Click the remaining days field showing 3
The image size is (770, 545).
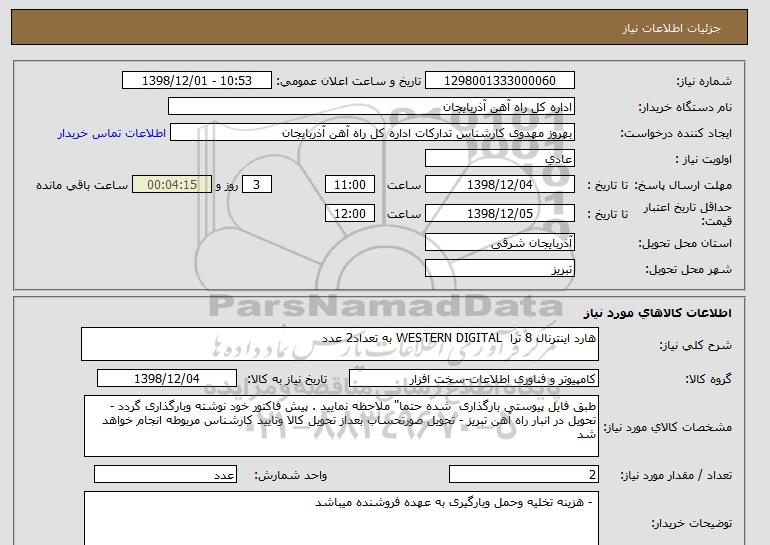[257, 185]
